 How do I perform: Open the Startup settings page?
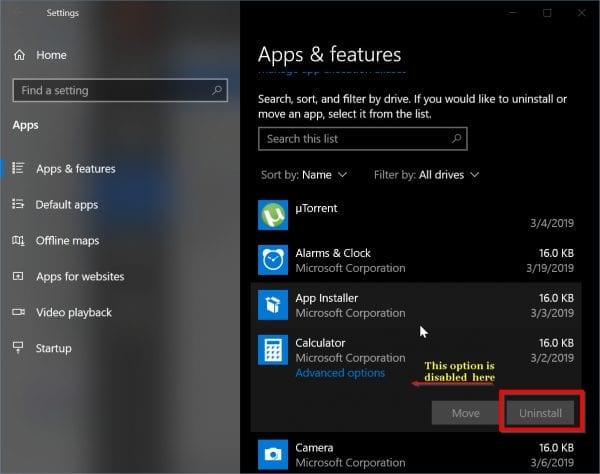tap(53, 349)
